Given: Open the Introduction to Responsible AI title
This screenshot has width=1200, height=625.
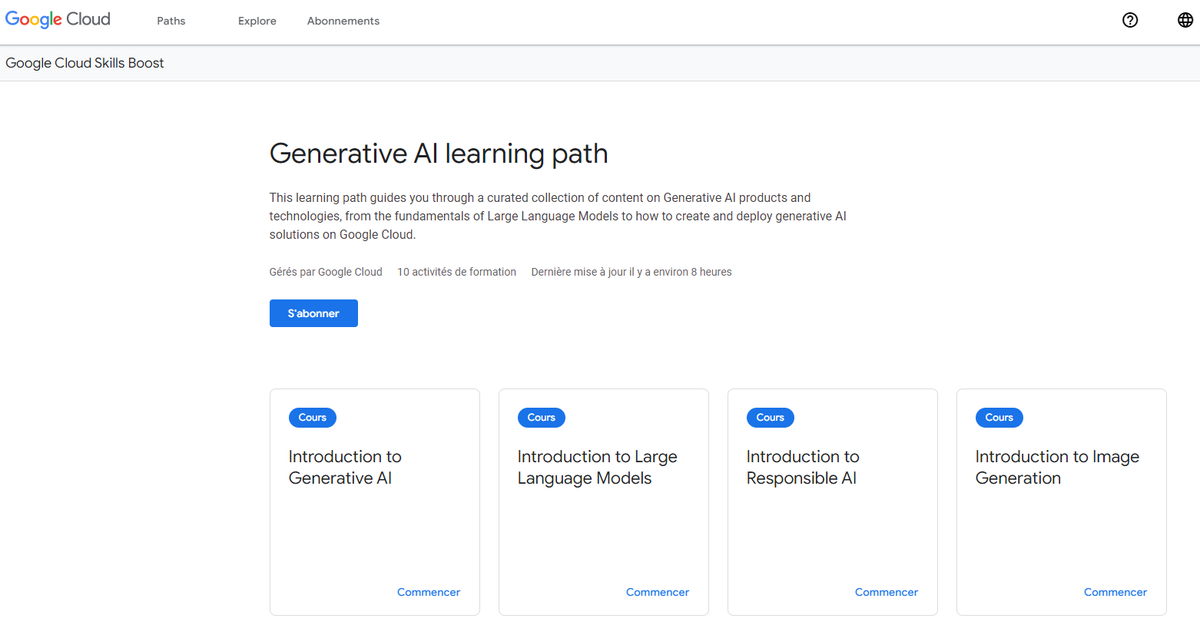Looking at the screenshot, I should pos(803,467).
